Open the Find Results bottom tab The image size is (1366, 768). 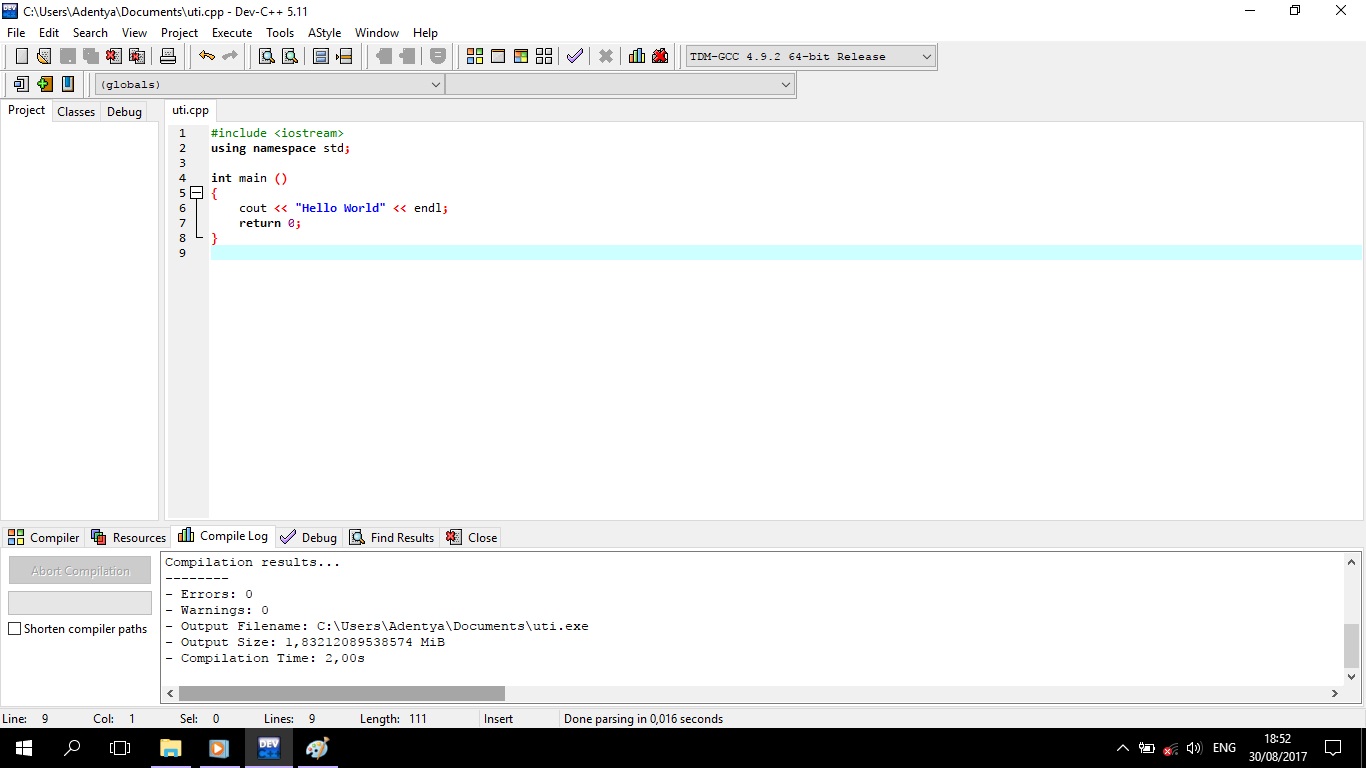(391, 537)
